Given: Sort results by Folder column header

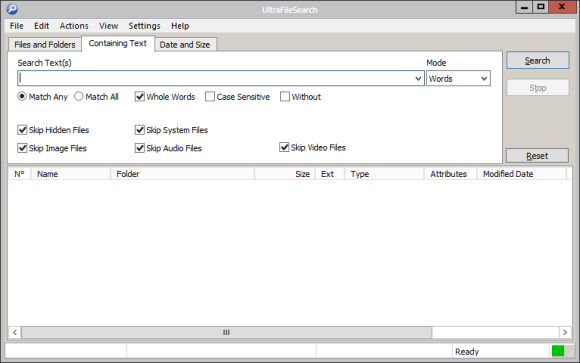Looking at the screenshot, I should pyautogui.click(x=182, y=174).
